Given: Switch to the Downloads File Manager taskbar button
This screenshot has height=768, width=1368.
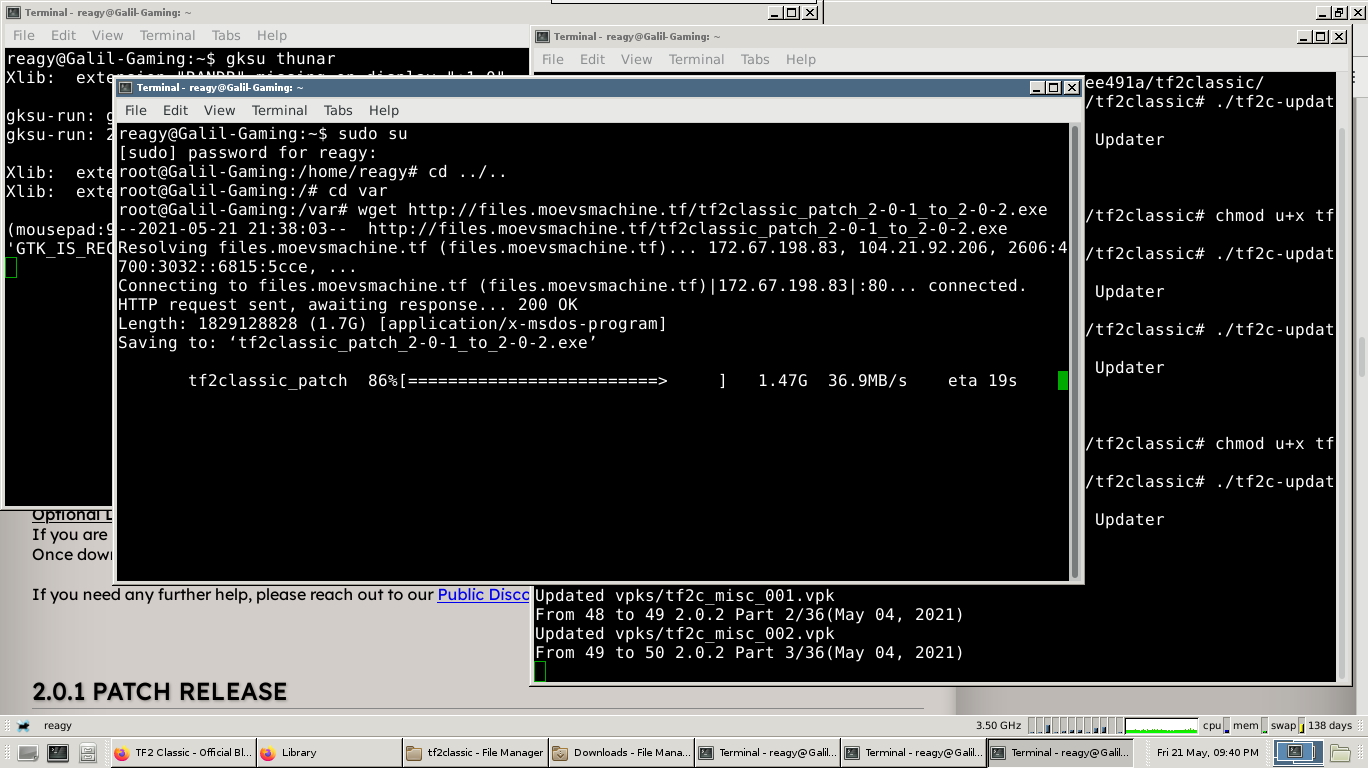Looking at the screenshot, I should tap(620, 753).
